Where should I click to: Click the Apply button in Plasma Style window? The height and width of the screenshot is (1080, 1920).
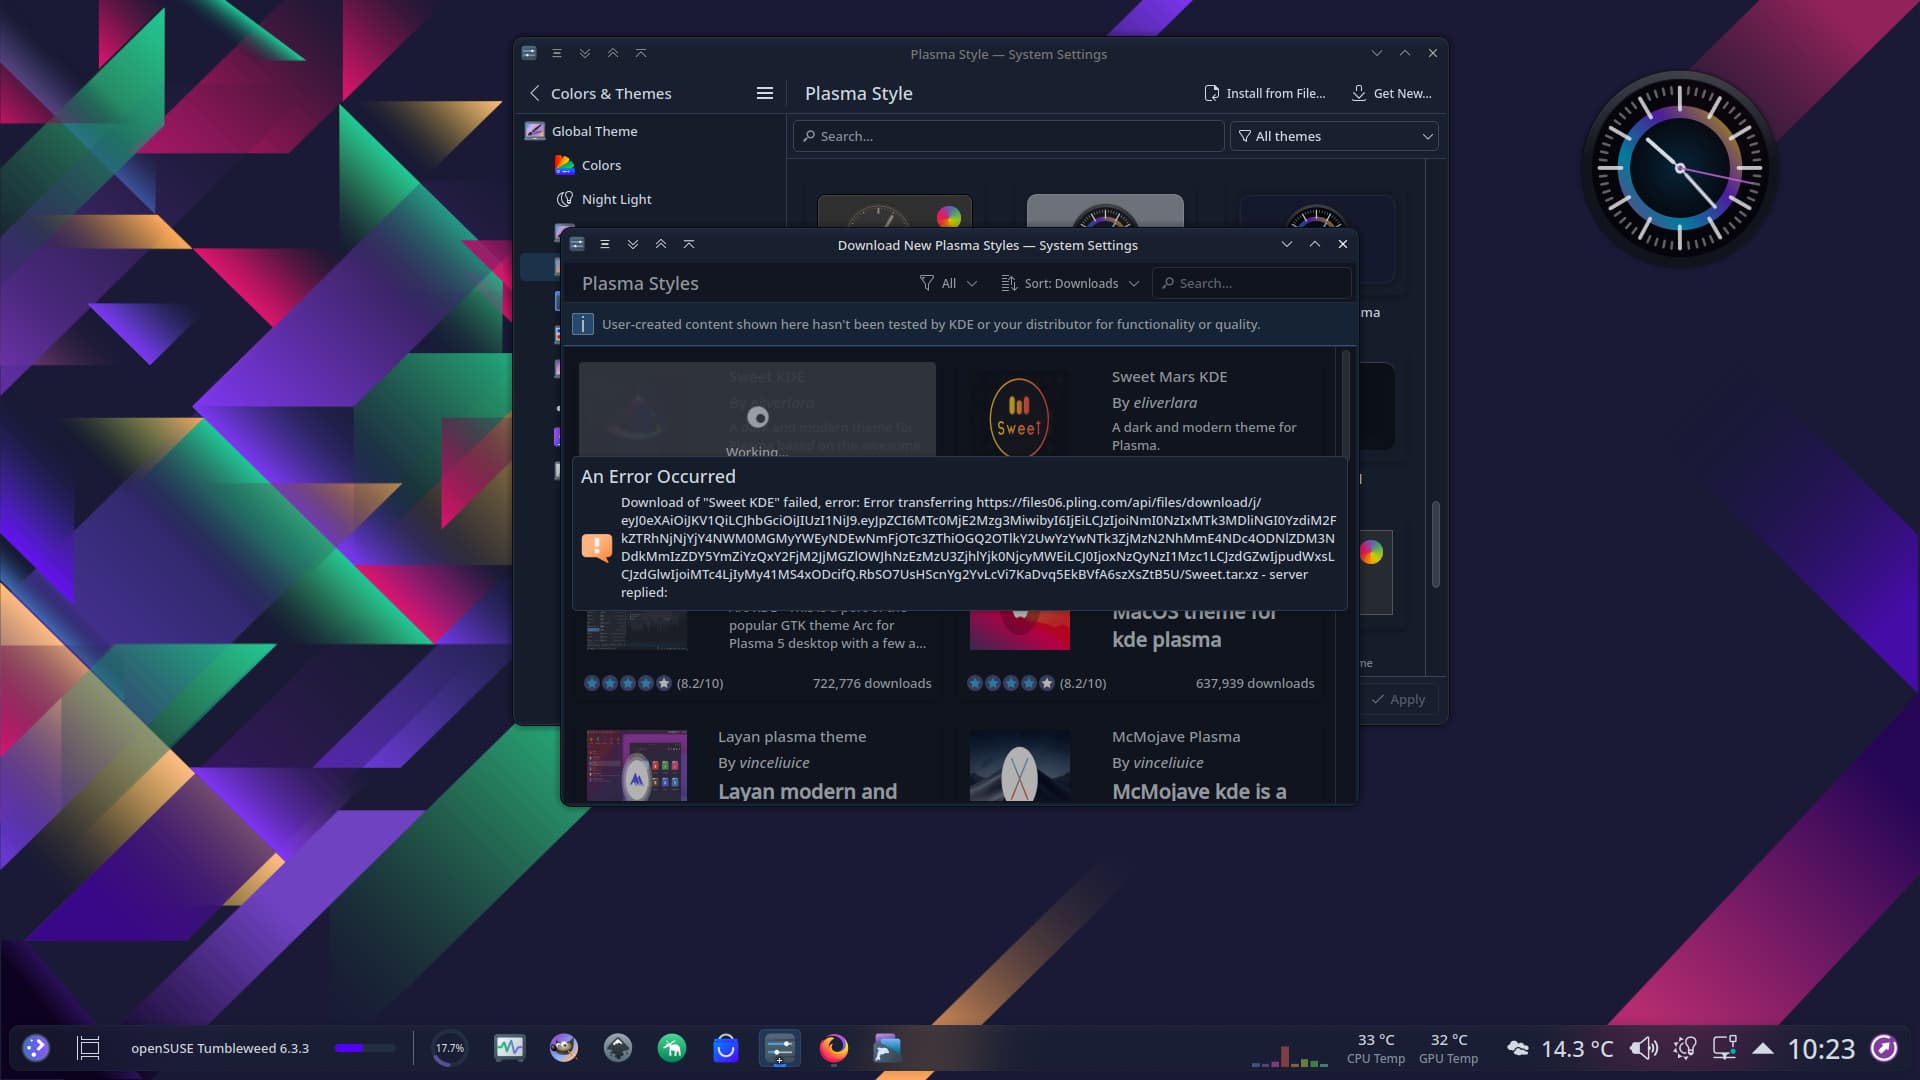(x=1398, y=699)
